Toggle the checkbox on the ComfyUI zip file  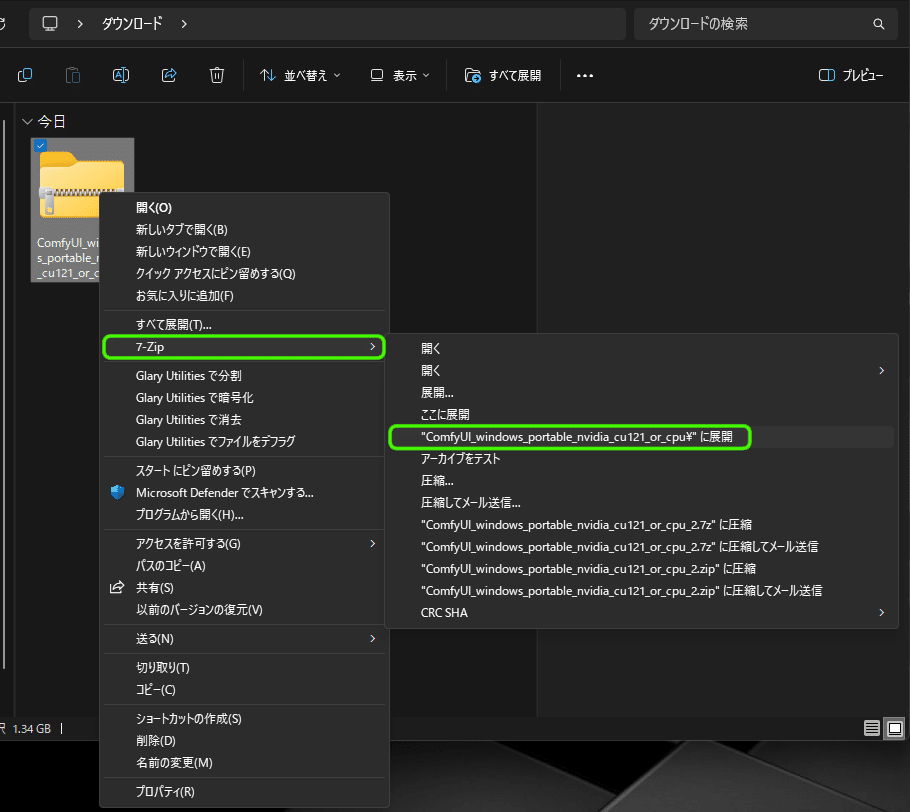[x=40, y=146]
